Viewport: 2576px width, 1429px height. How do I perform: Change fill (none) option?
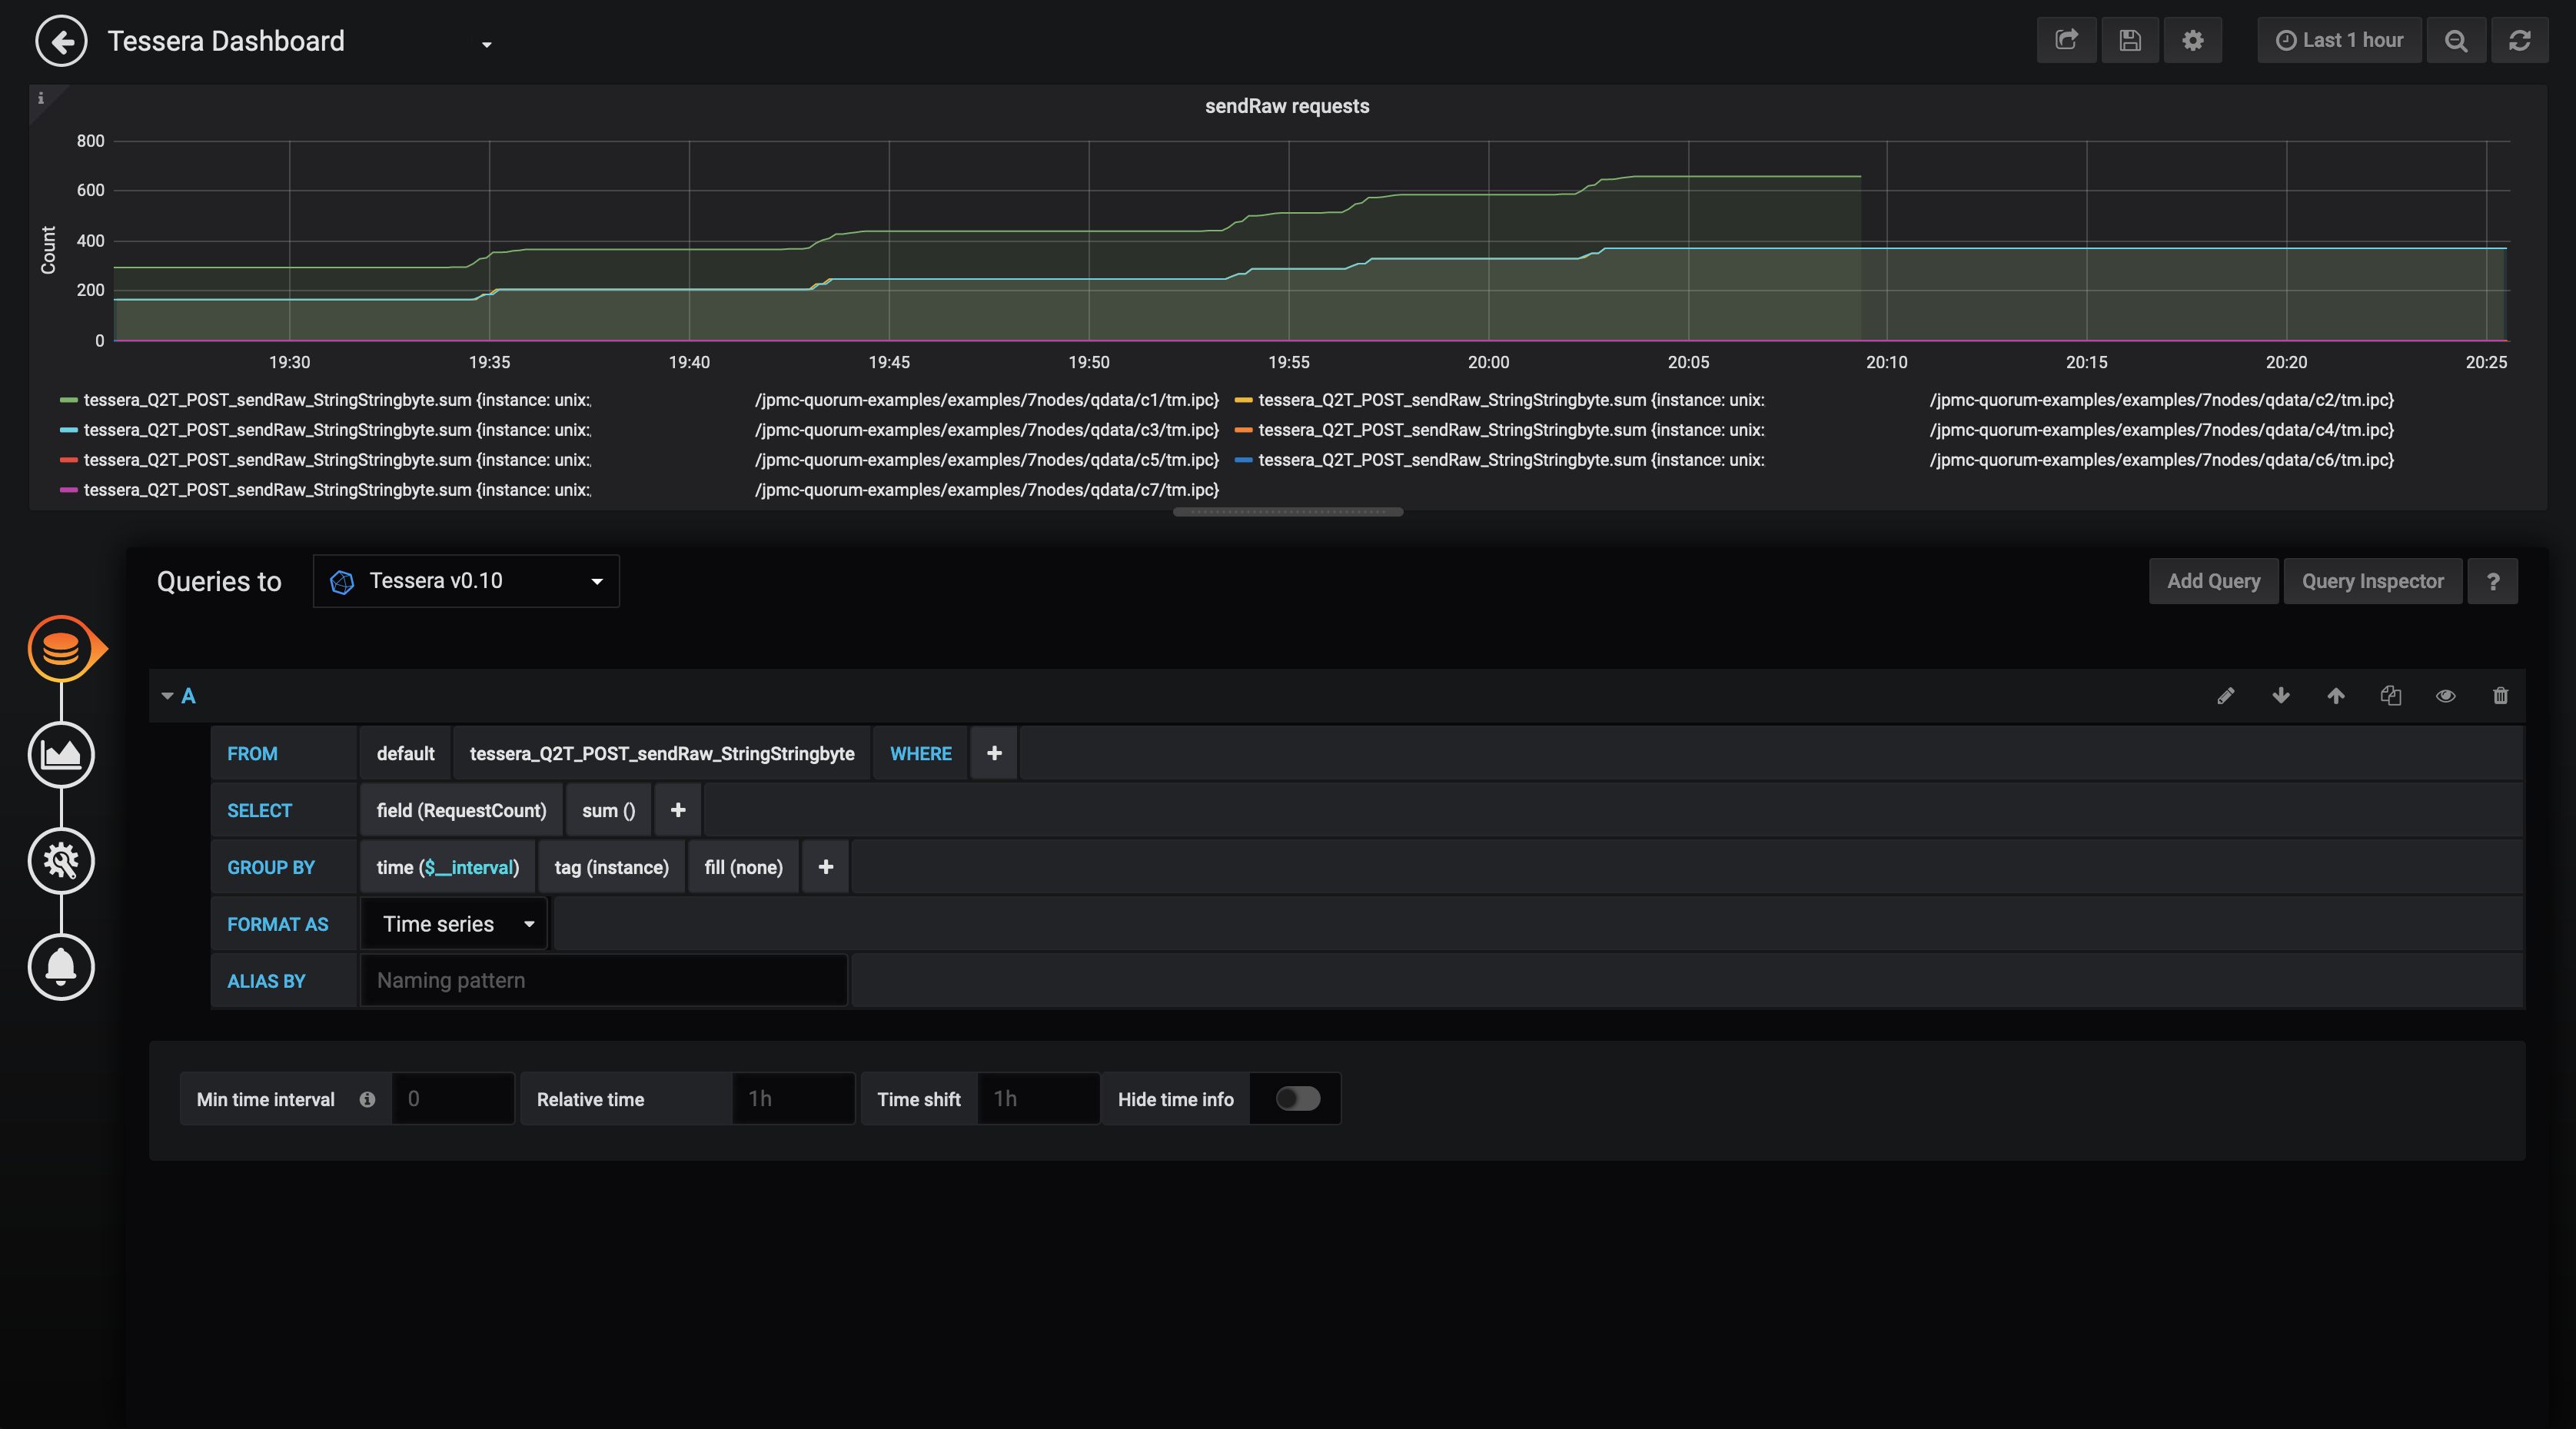pos(743,868)
